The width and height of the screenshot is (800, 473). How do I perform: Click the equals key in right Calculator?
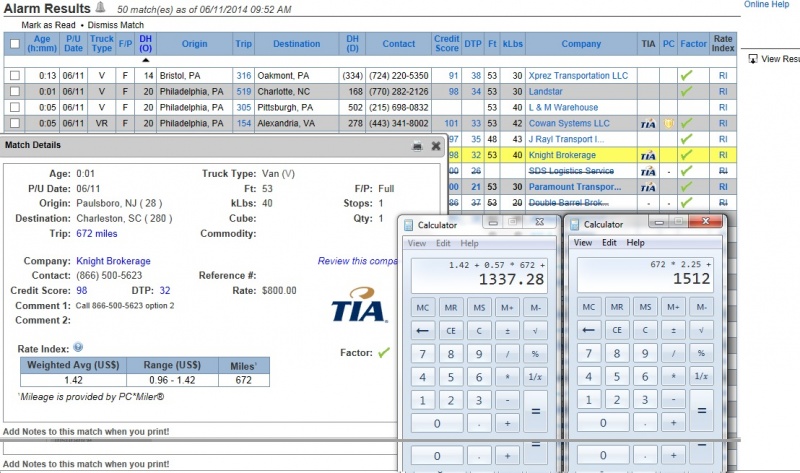[702, 411]
